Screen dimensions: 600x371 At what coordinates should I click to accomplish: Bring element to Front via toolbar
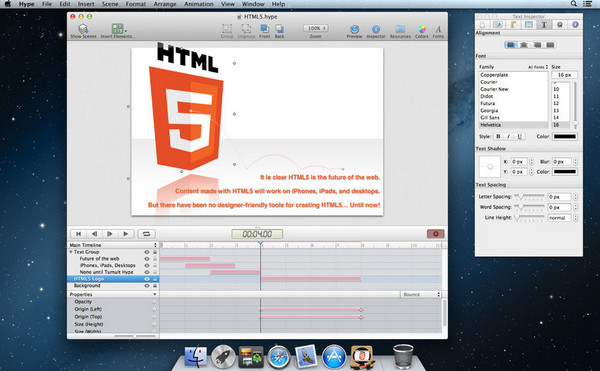[x=264, y=31]
